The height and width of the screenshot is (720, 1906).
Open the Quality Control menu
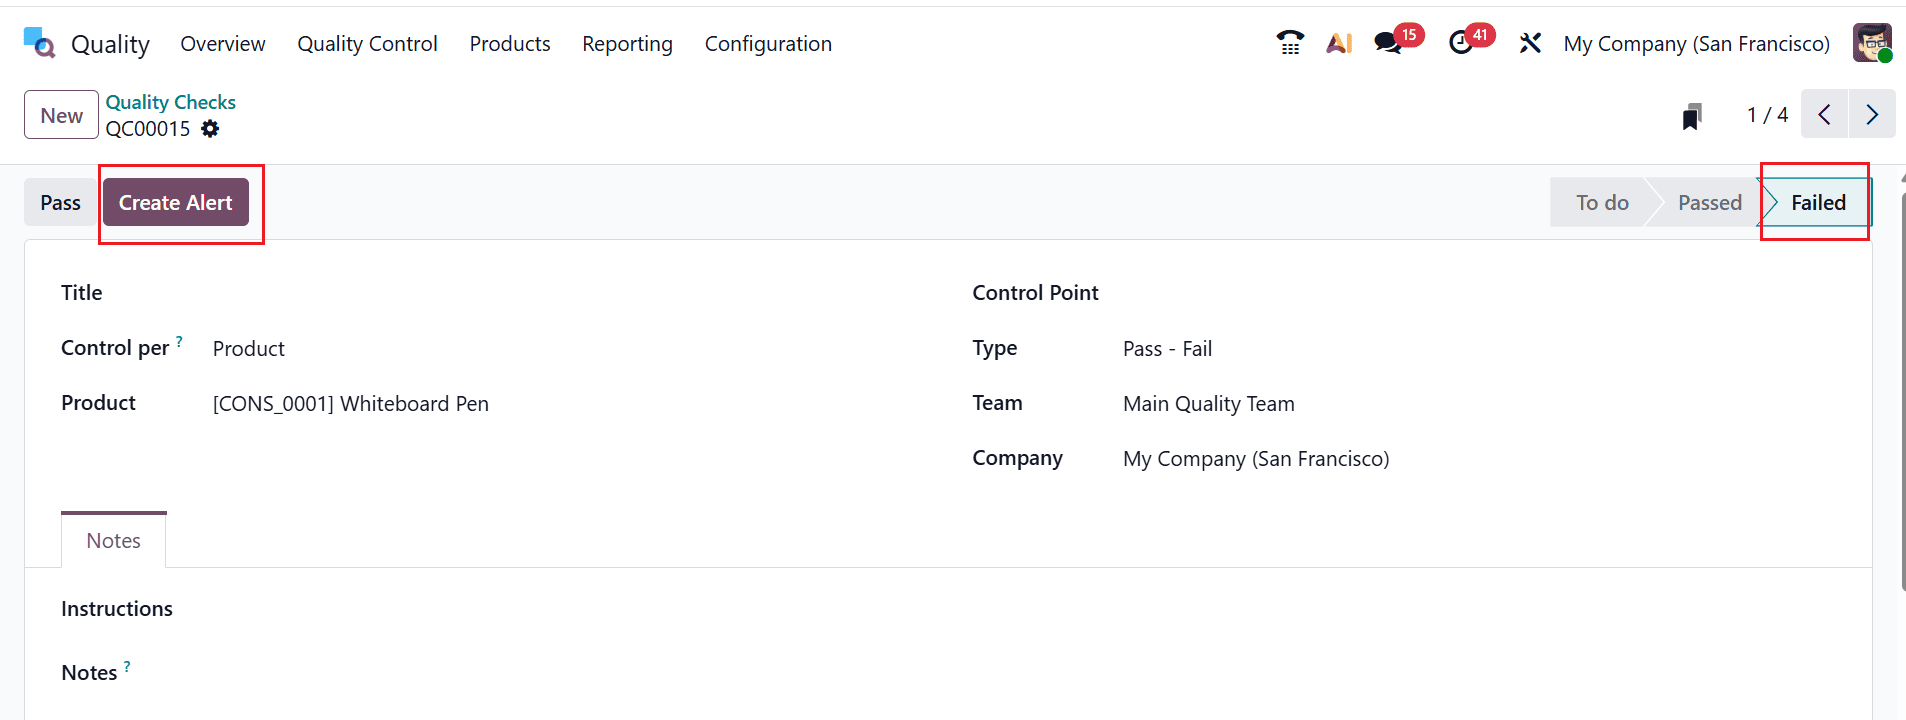[367, 44]
